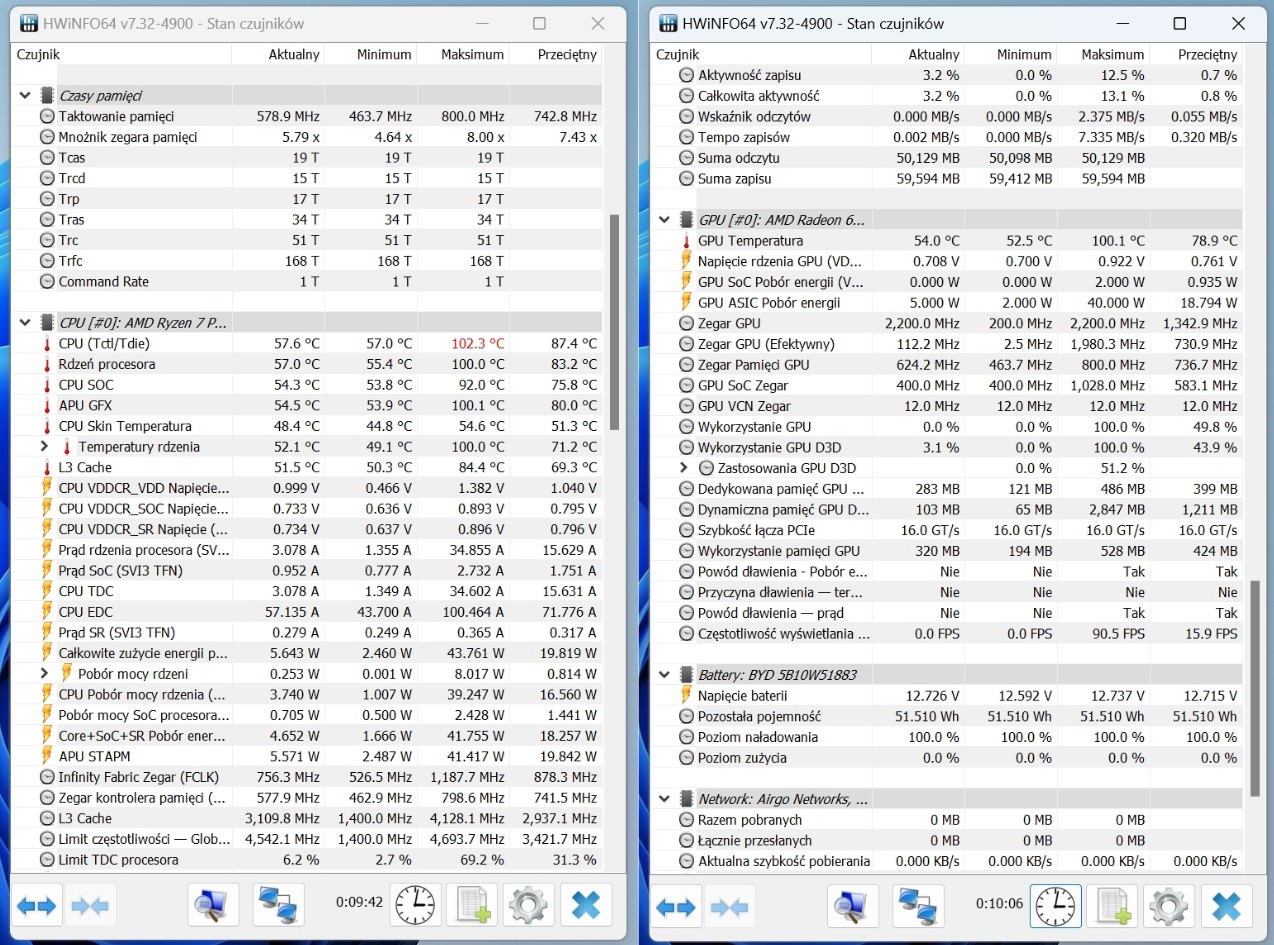Expand window width with the outward arrows icon
Image resolution: width=1274 pixels, height=945 pixels.
click(x=37, y=905)
